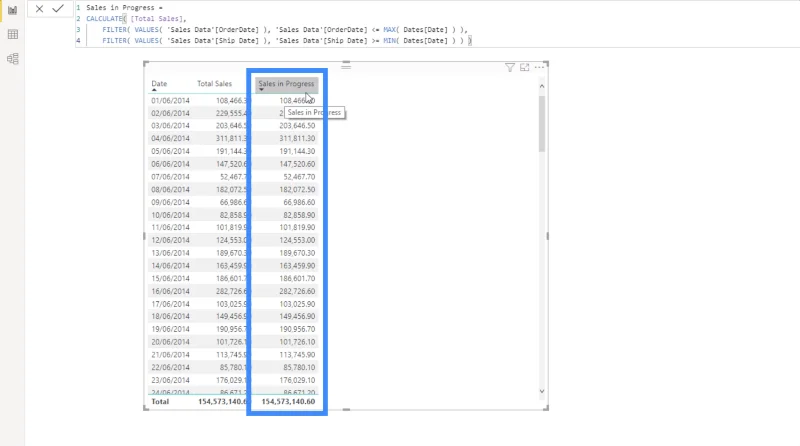Click the table scrollbar down arrow
Viewport: 800px width, 446px height.
[x=542, y=391]
